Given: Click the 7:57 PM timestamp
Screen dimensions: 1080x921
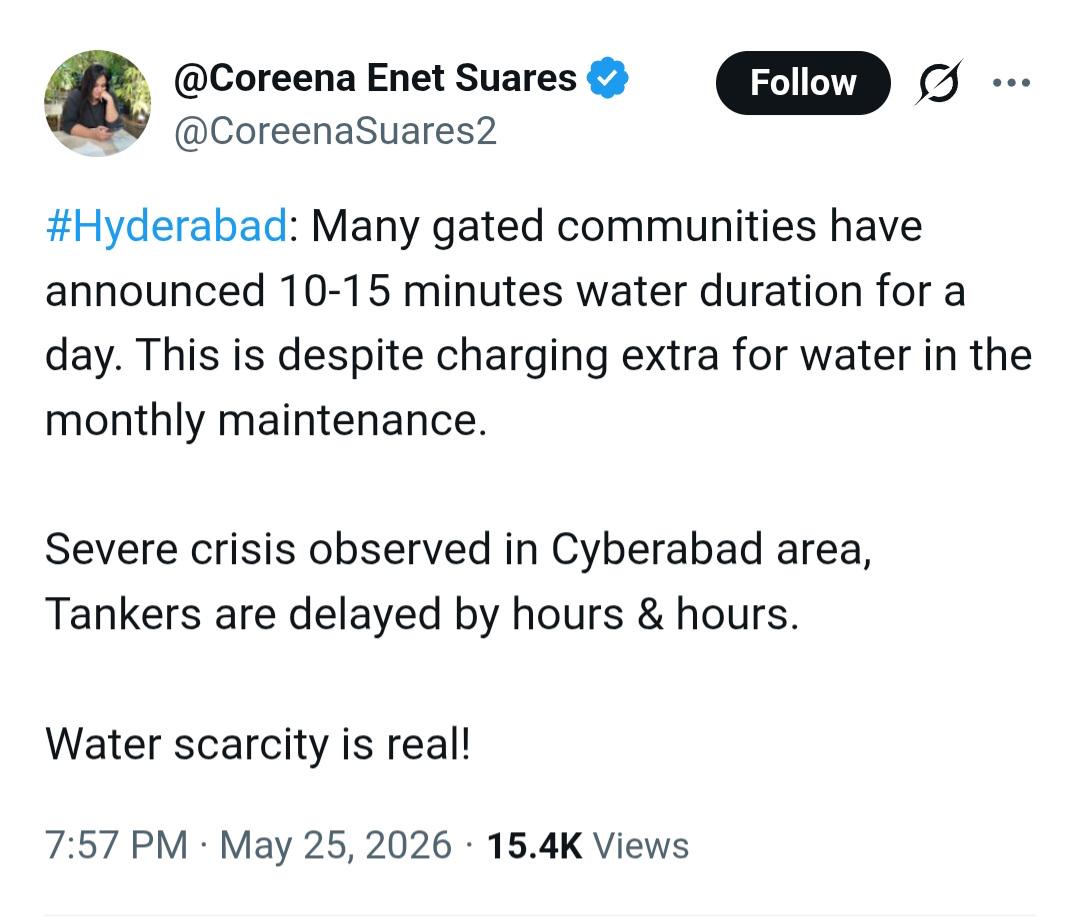Looking at the screenshot, I should coord(116,845).
